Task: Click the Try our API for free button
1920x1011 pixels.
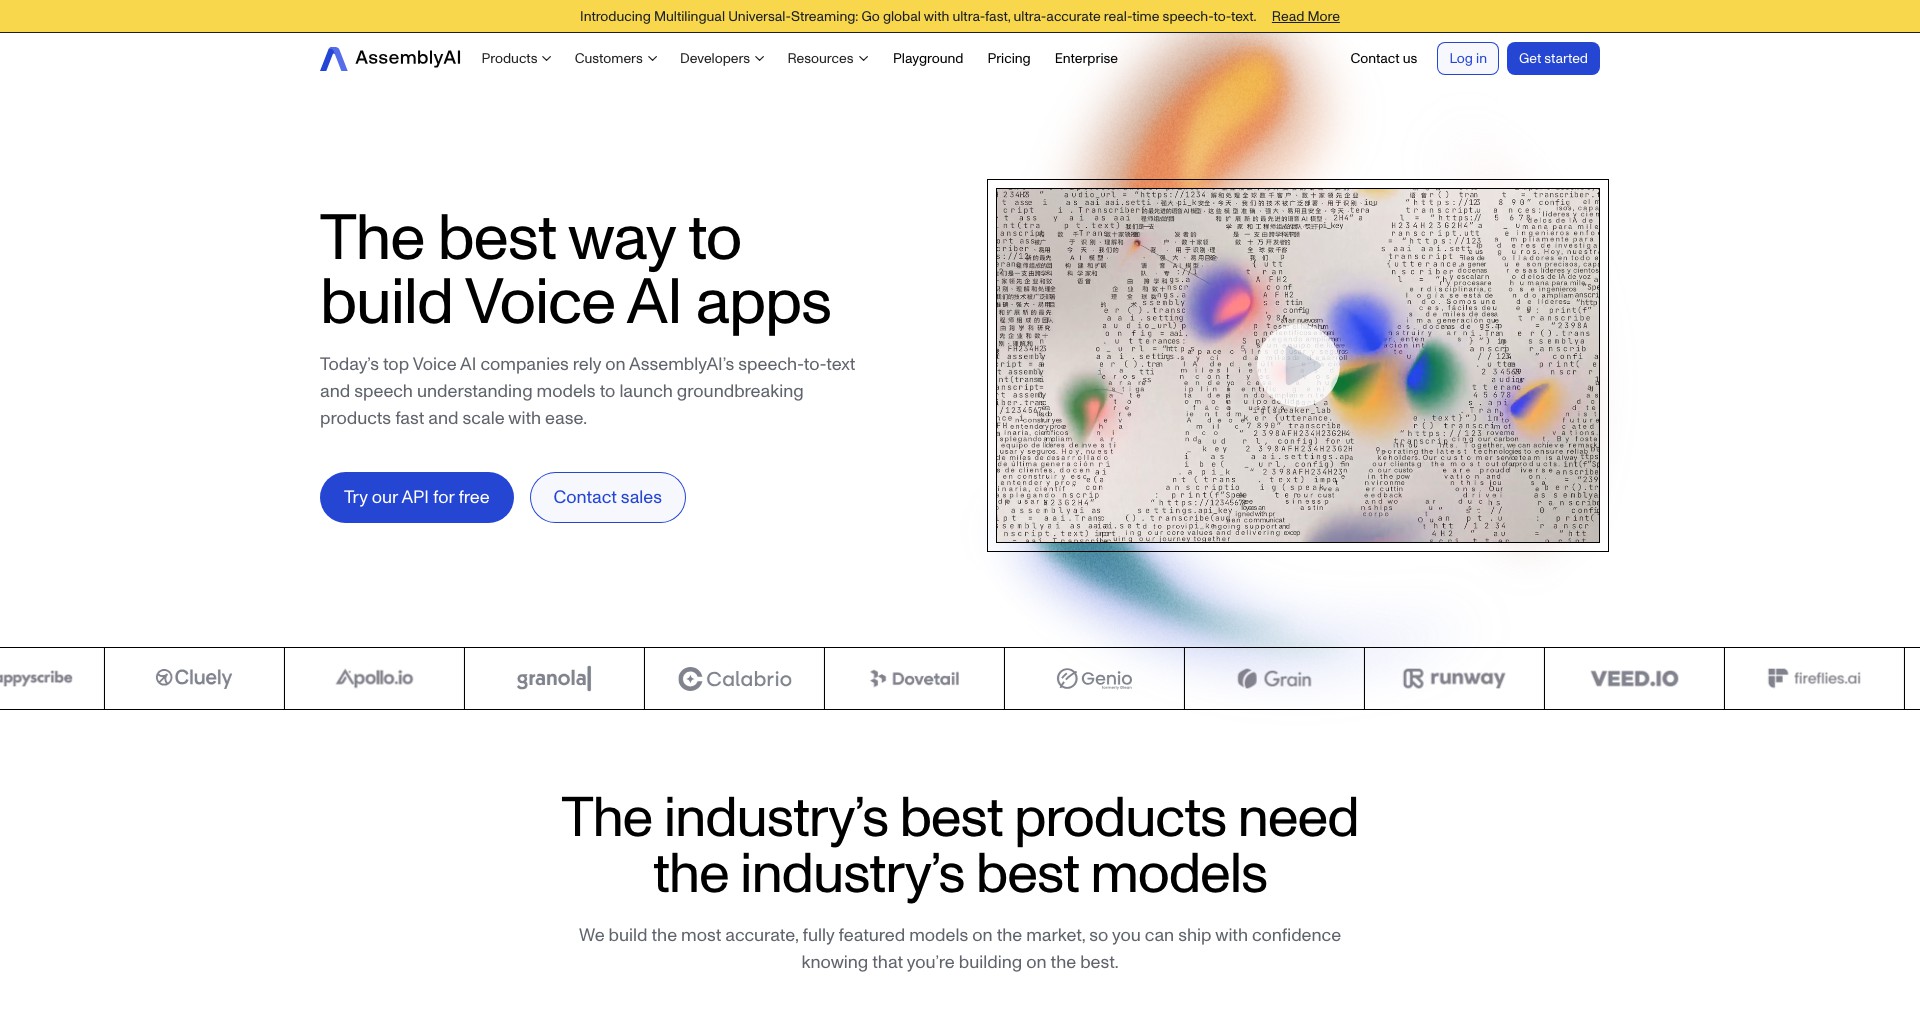Action: tap(417, 497)
